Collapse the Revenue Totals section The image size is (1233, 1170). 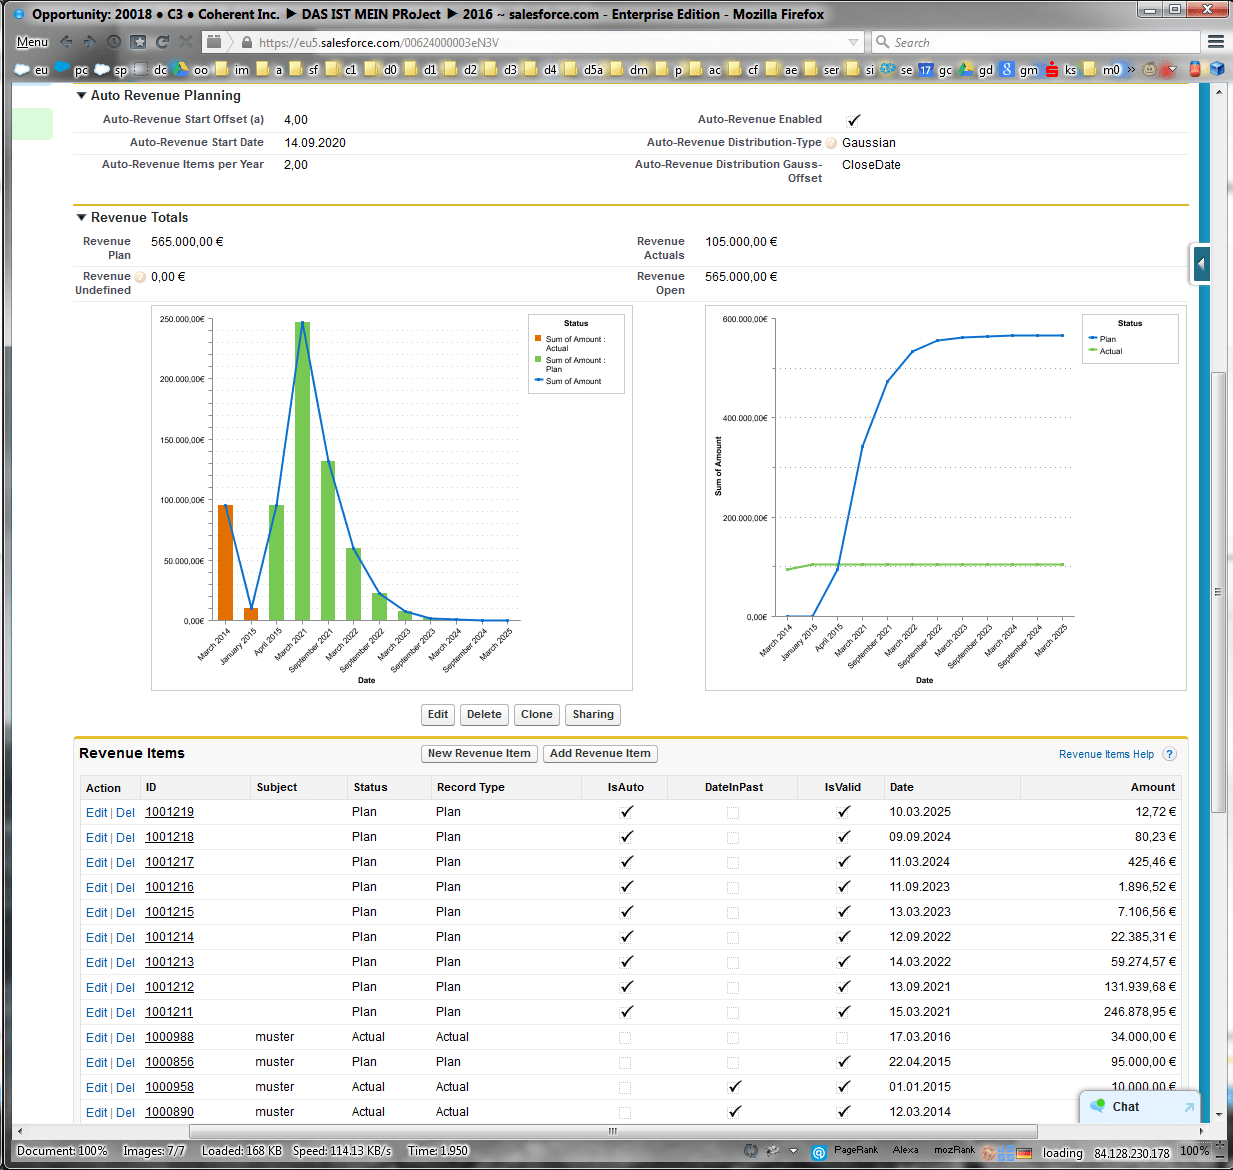(82, 218)
